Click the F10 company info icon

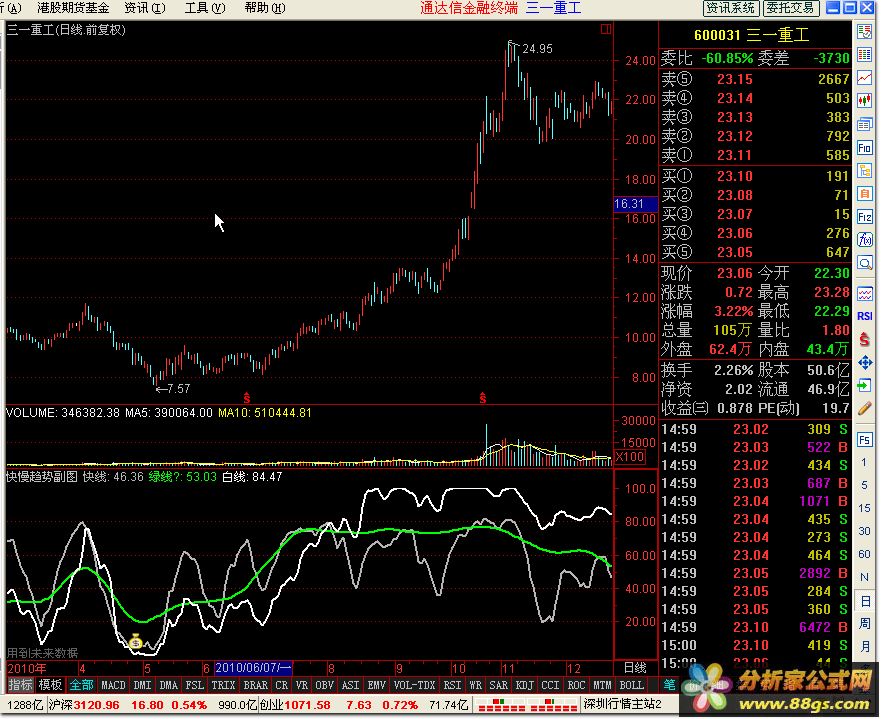[865, 148]
